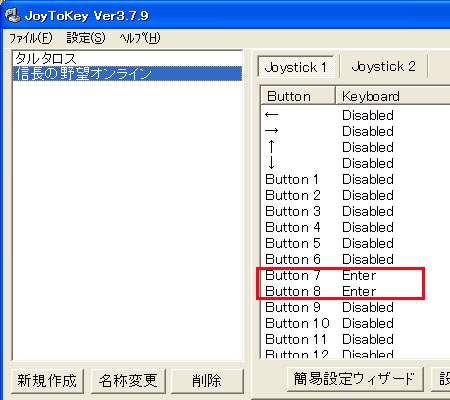450x400 pixels.
Task: Click Disabled value for Button 9
Action: pyautogui.click(x=368, y=307)
